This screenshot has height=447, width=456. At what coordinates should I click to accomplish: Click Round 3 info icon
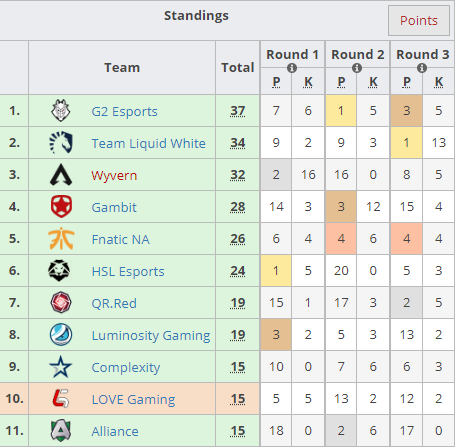[422, 68]
